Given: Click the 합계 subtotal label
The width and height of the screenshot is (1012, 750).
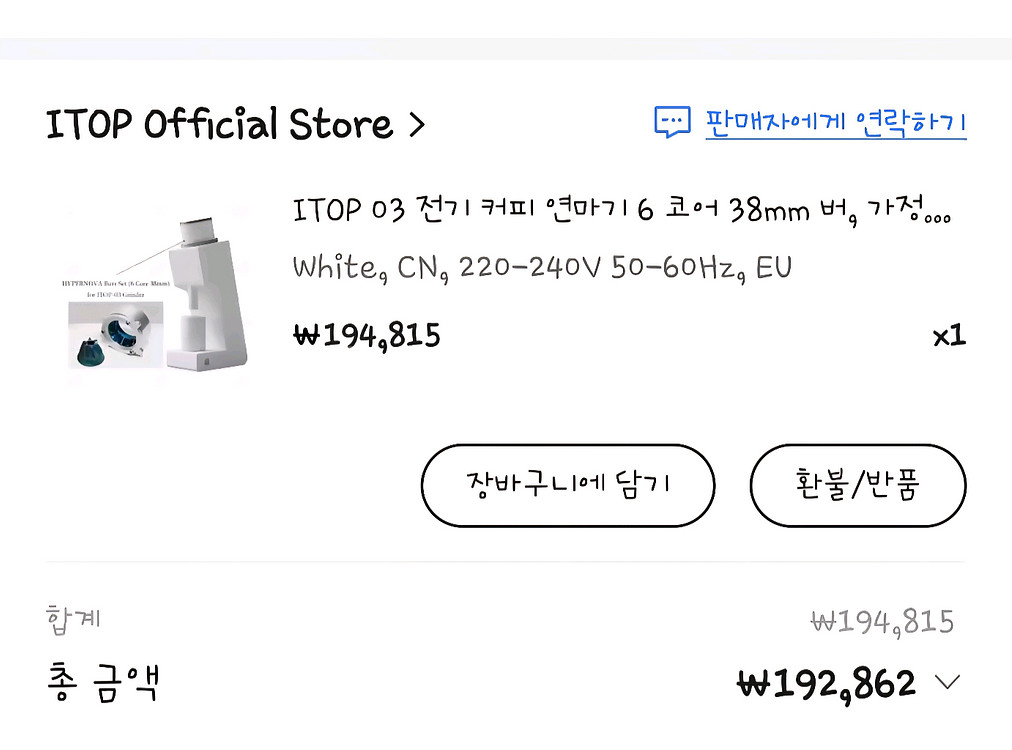Looking at the screenshot, I should click(x=73, y=618).
